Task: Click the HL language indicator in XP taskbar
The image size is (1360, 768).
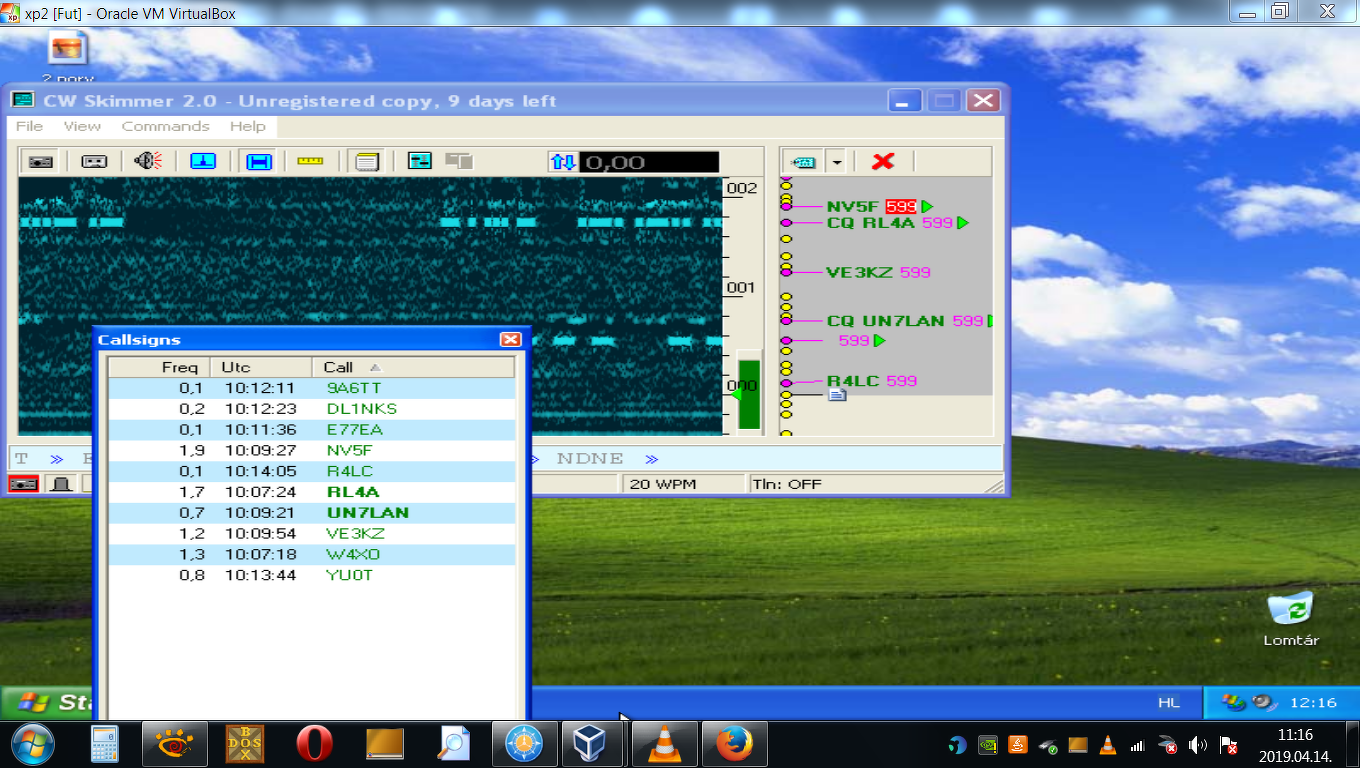Action: [1169, 703]
